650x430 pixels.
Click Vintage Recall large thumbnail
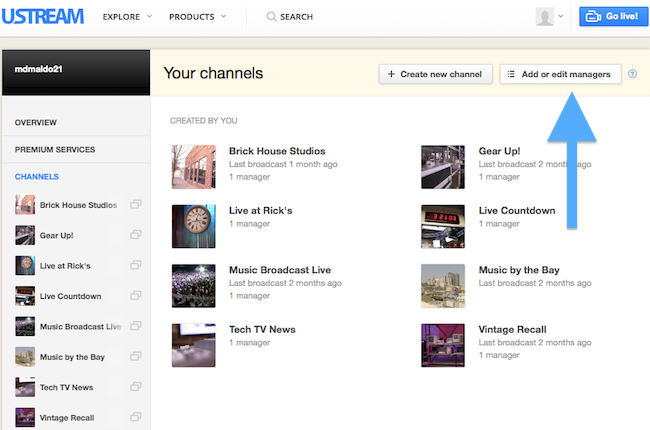pyautogui.click(x=443, y=345)
